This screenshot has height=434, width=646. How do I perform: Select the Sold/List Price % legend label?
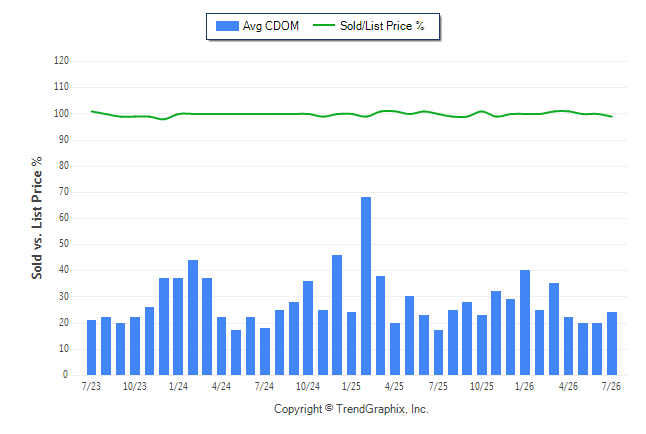(x=382, y=26)
